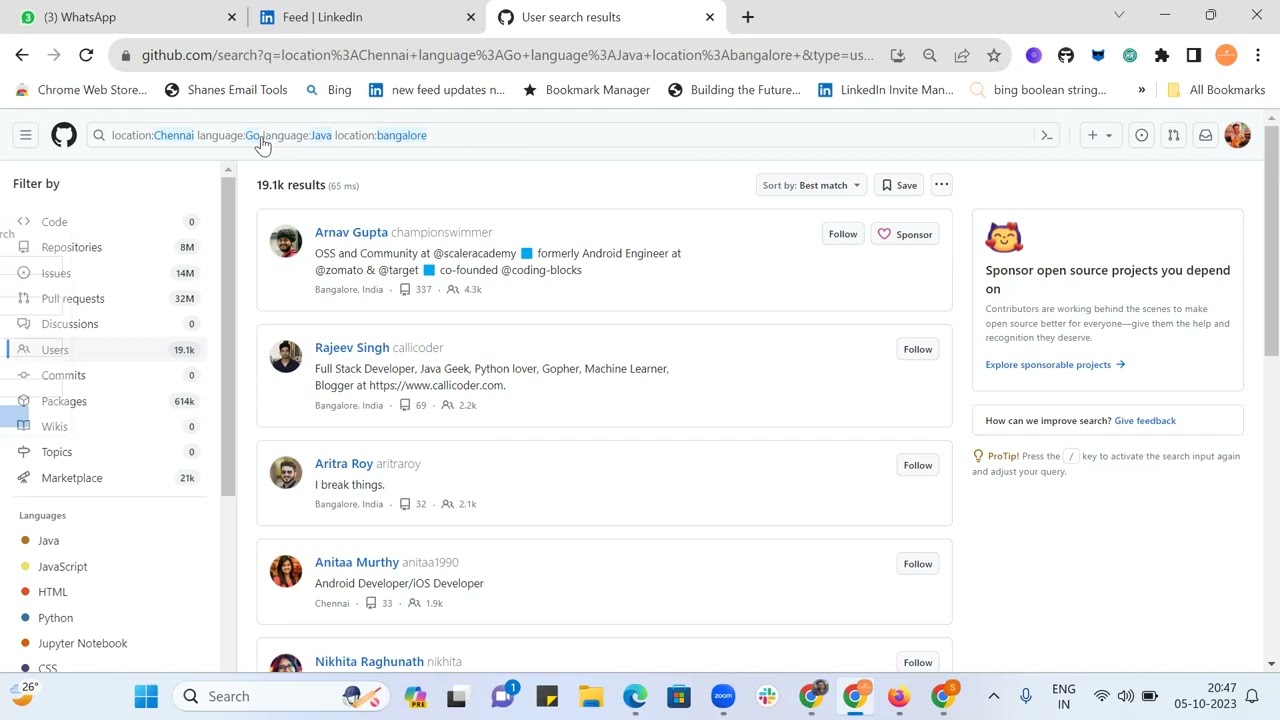
Task: Bookmark this page with star icon
Action: point(993,55)
